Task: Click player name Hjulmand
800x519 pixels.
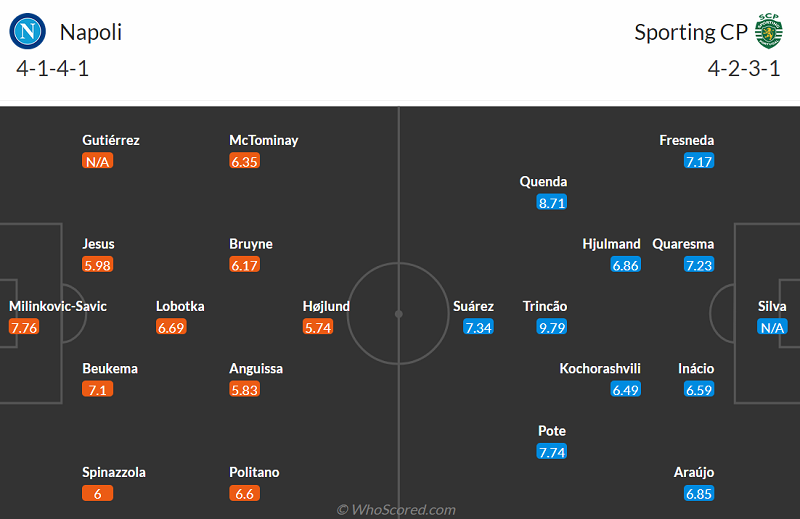Action: click(x=612, y=244)
